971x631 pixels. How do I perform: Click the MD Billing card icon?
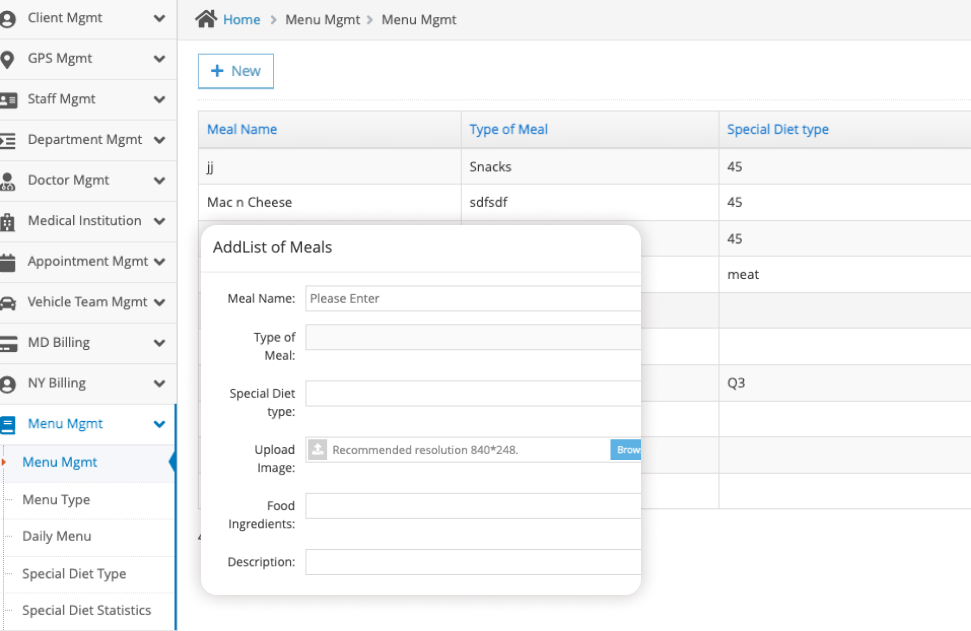(8, 344)
